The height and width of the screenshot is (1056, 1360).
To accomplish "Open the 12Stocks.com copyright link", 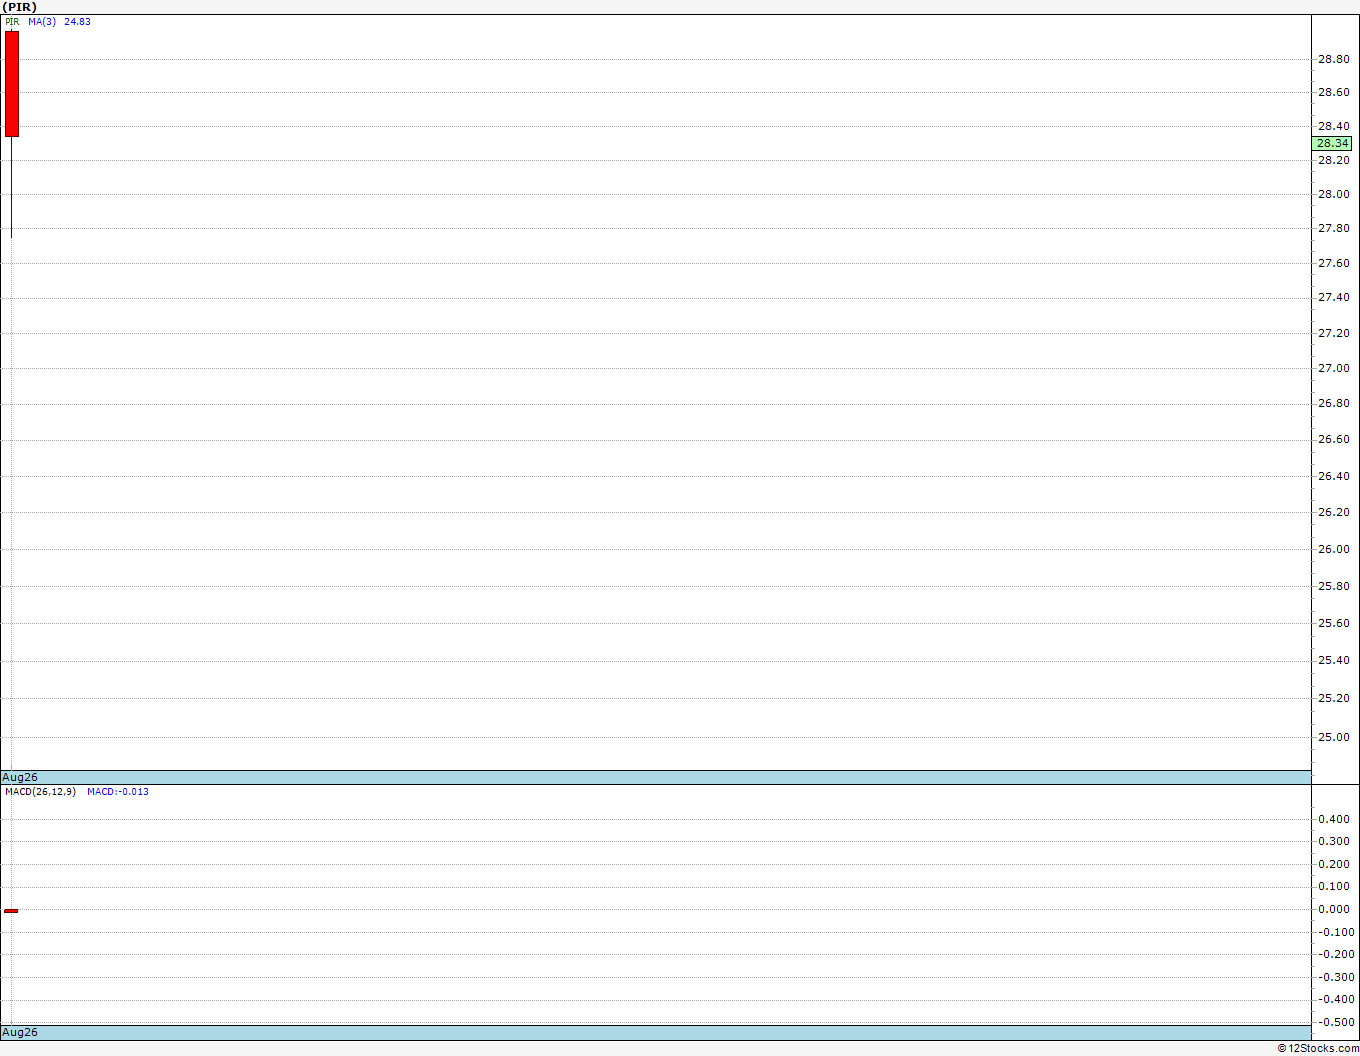I will click(x=1317, y=1048).
